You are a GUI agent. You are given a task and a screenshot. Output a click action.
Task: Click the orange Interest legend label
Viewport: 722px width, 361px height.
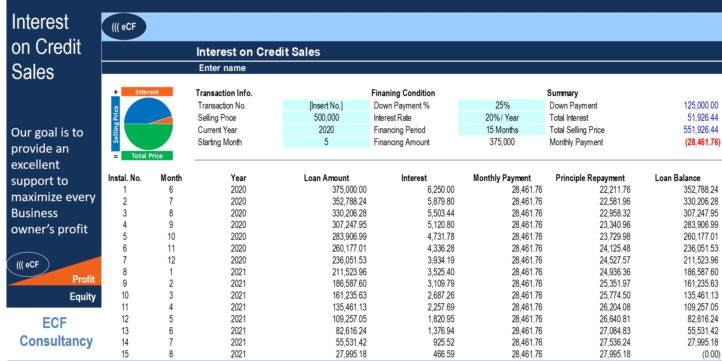click(147, 92)
